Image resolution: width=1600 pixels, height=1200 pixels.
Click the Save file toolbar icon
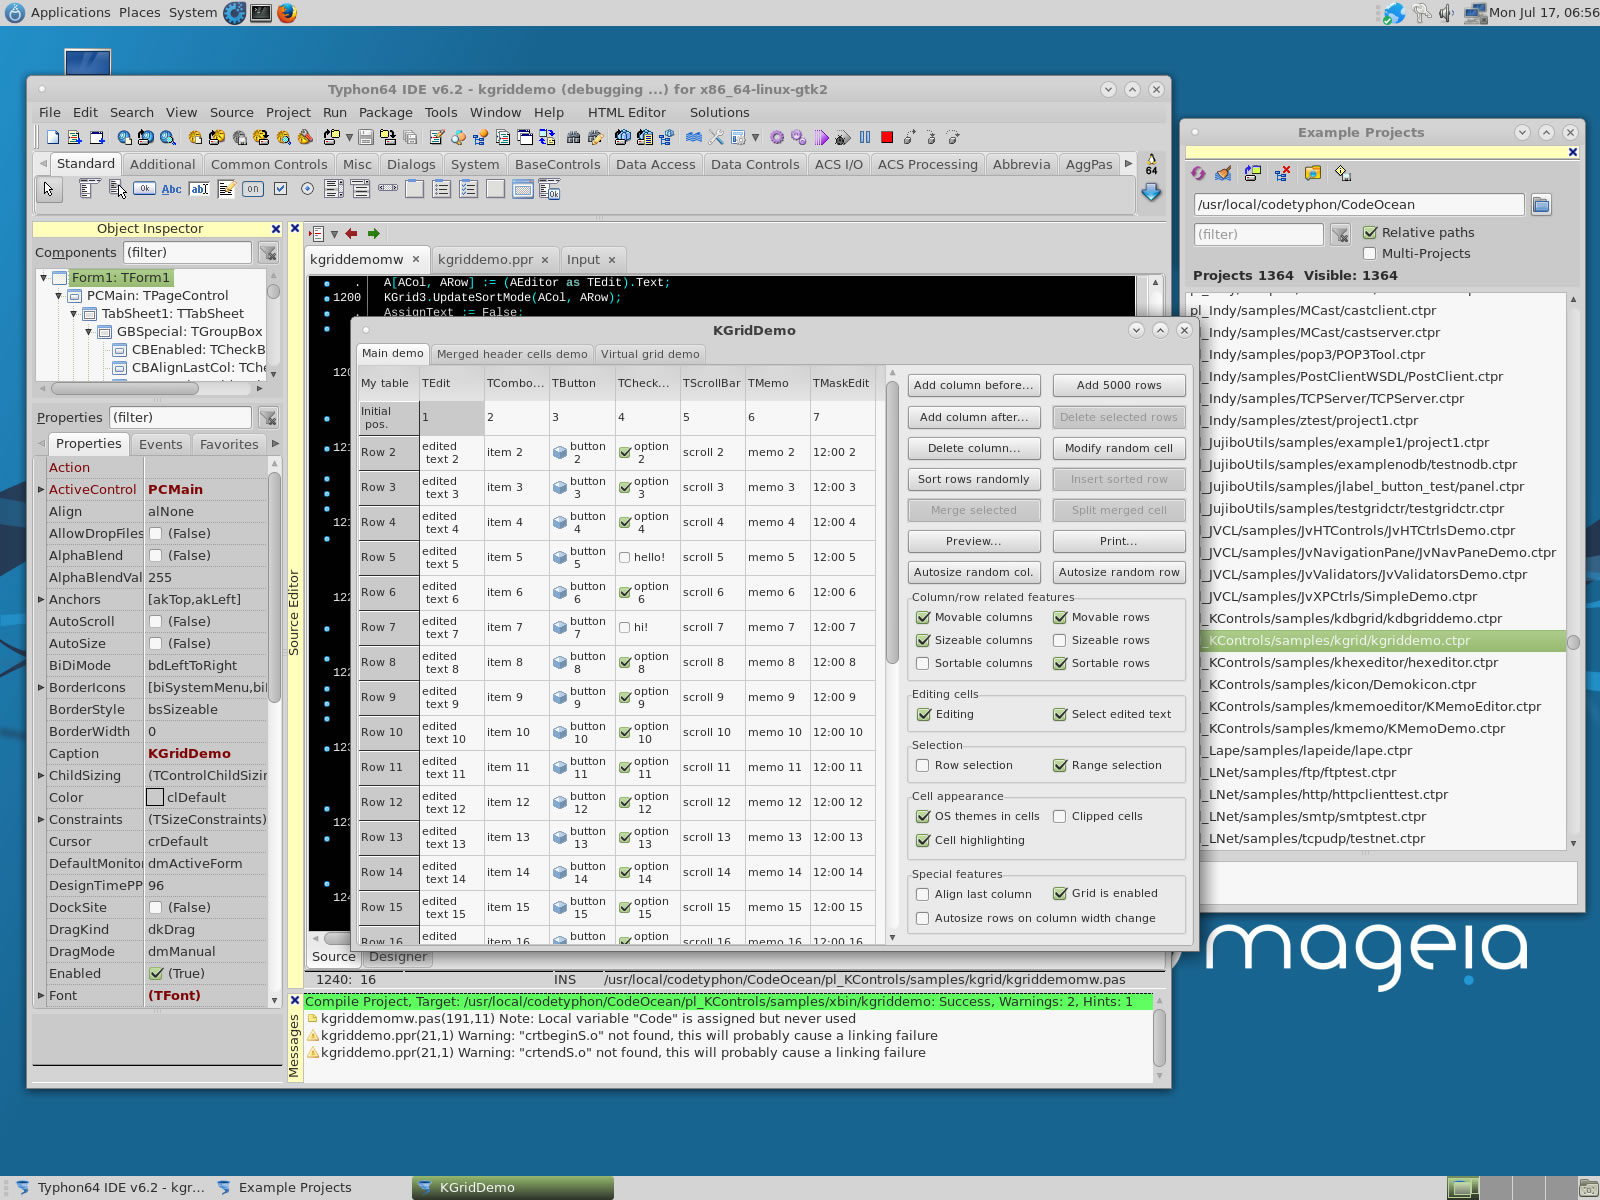point(366,138)
